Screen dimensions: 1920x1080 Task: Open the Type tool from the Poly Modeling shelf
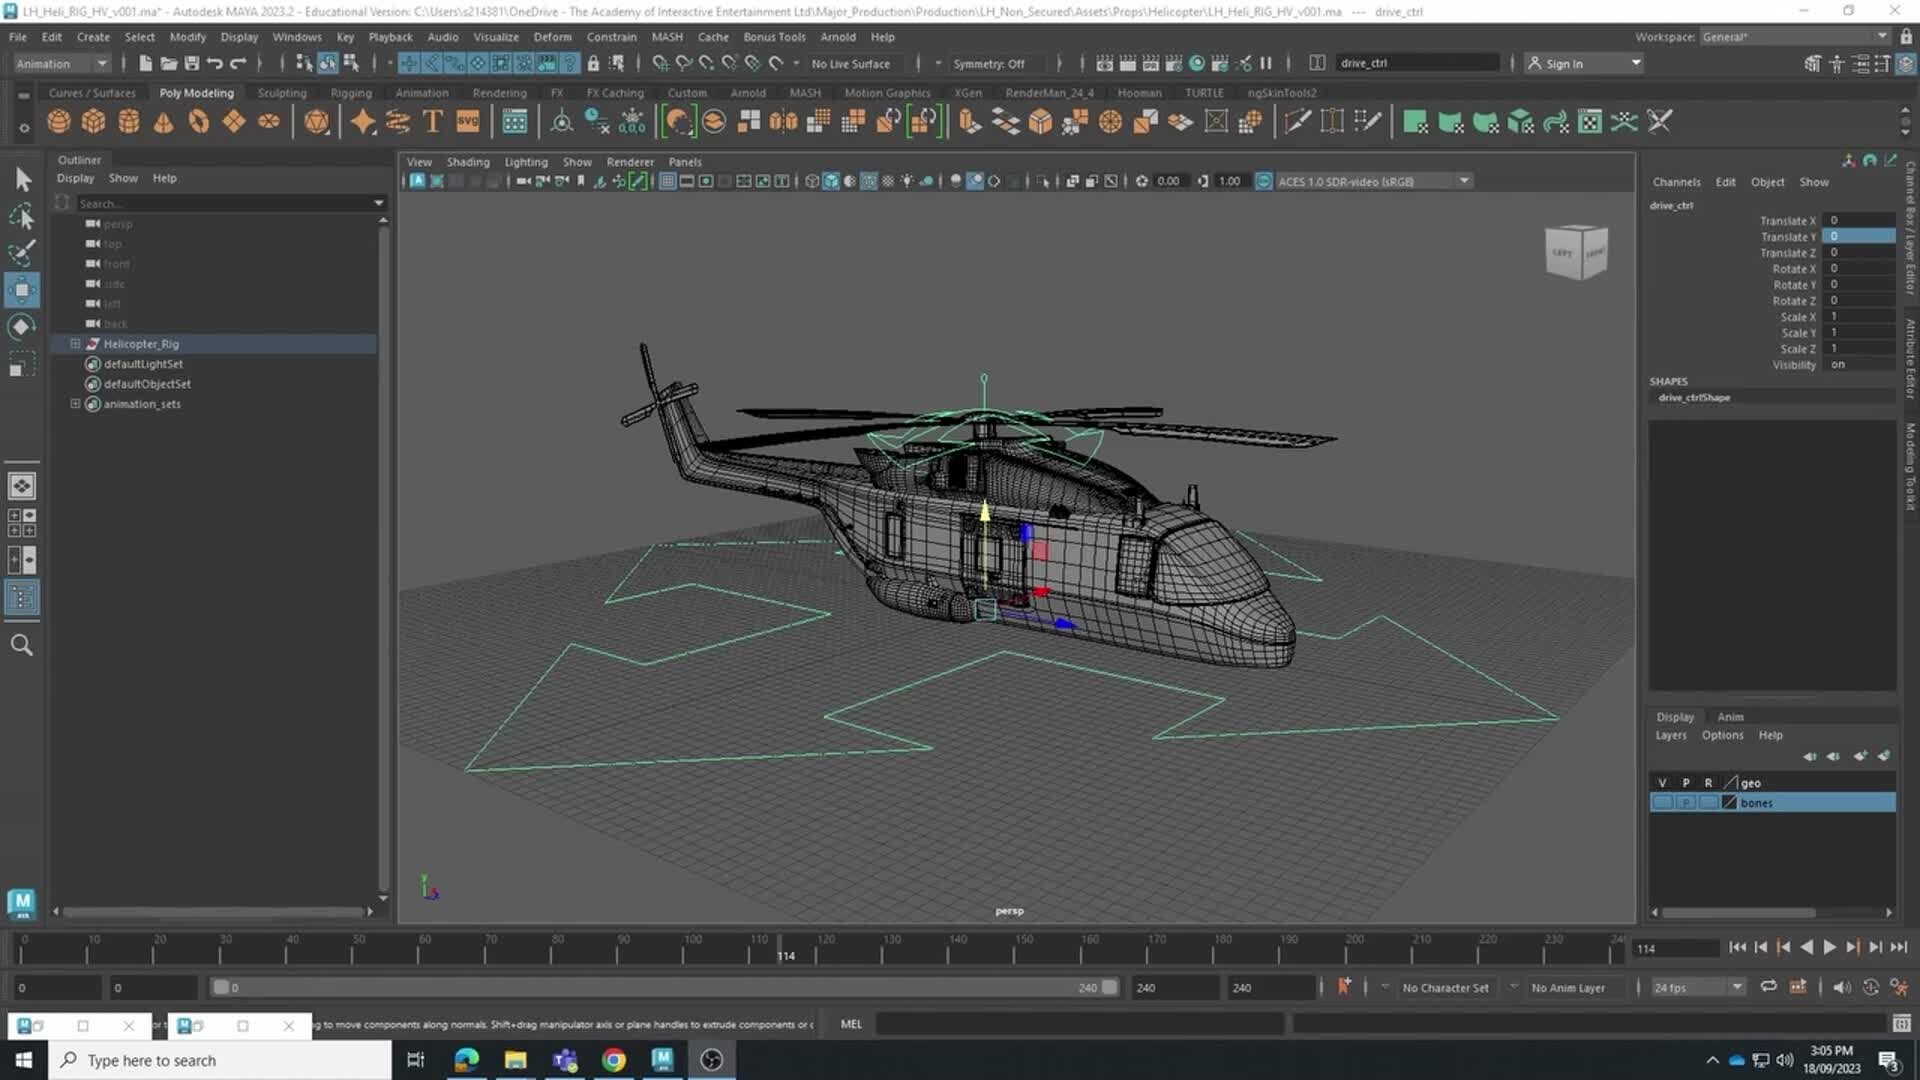tap(432, 121)
